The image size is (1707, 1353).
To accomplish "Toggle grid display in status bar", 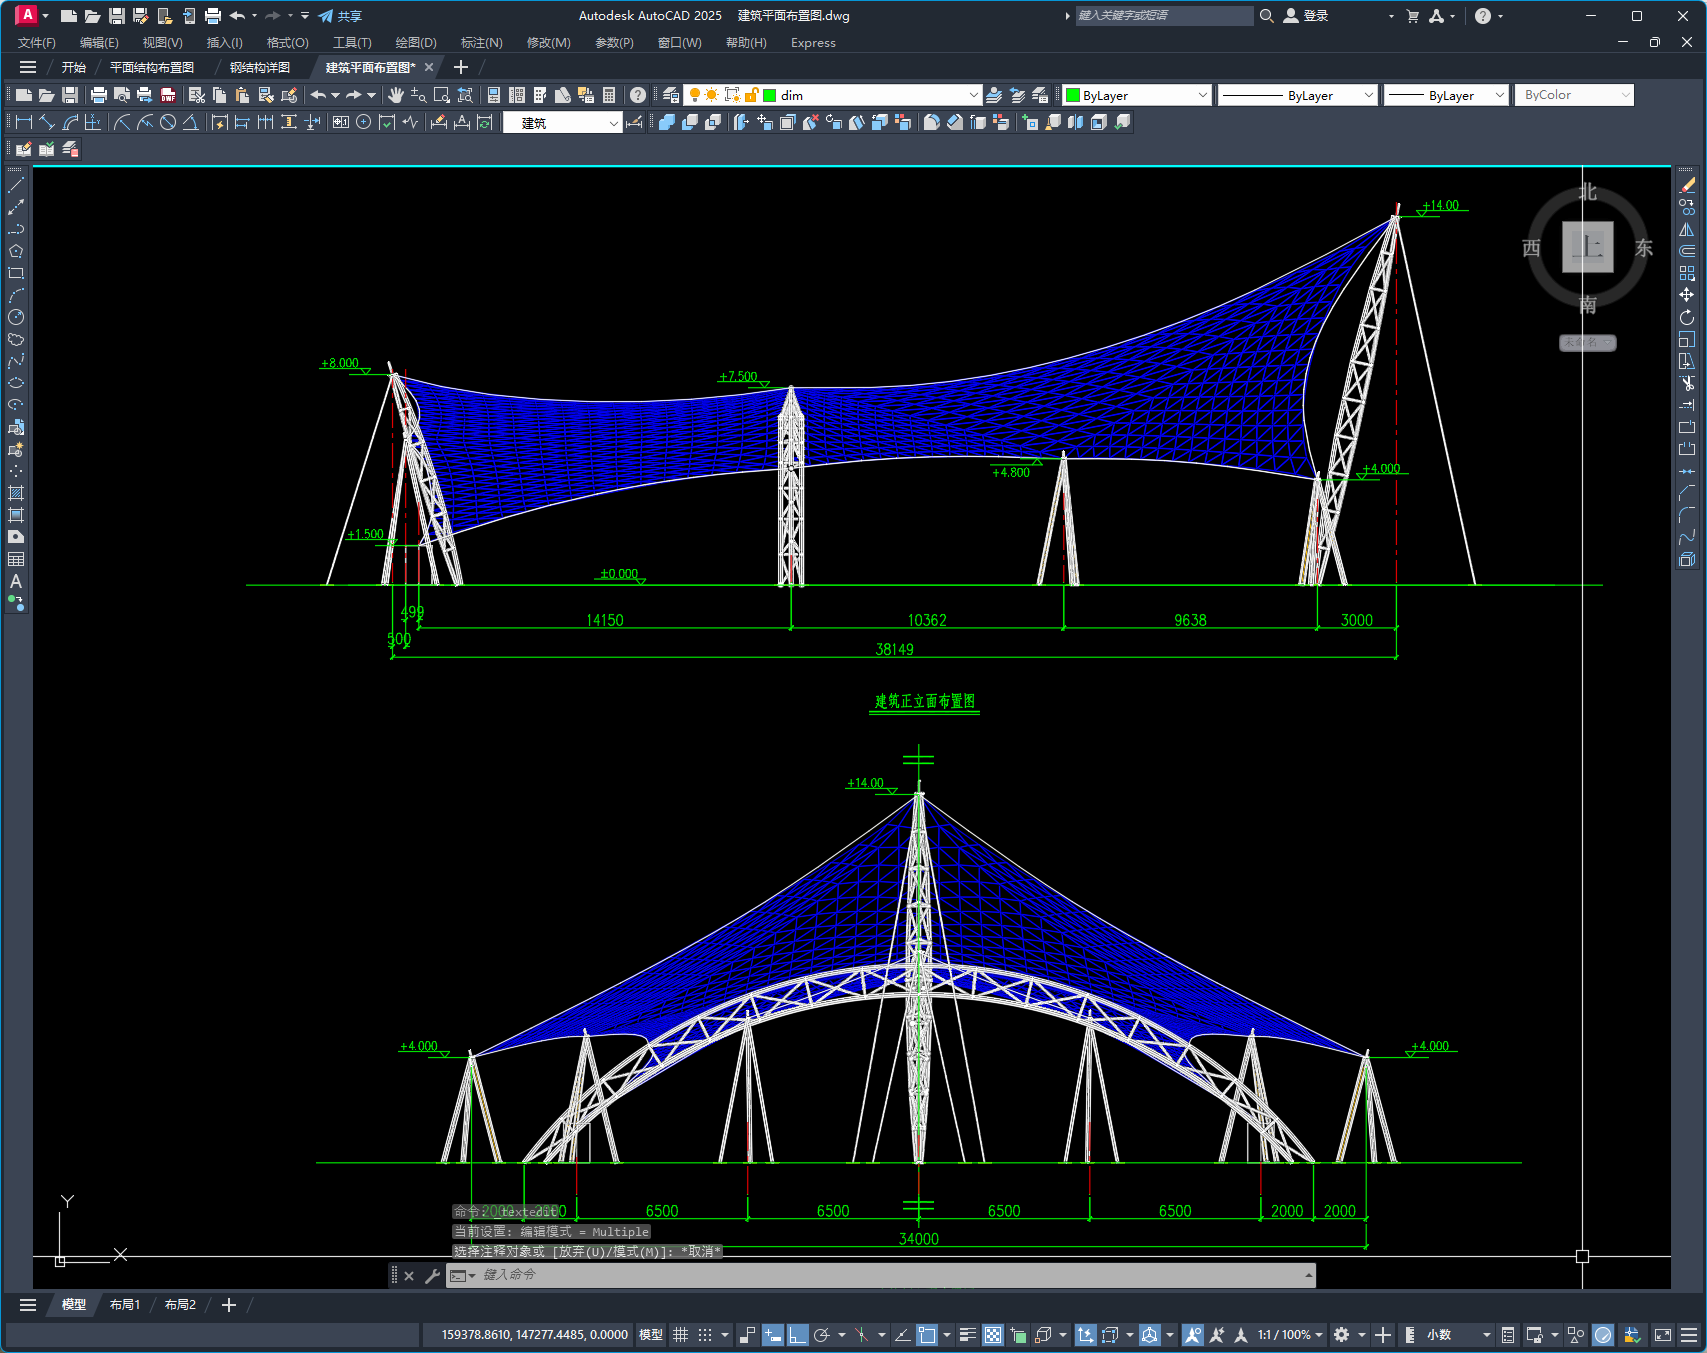I will (x=680, y=1335).
